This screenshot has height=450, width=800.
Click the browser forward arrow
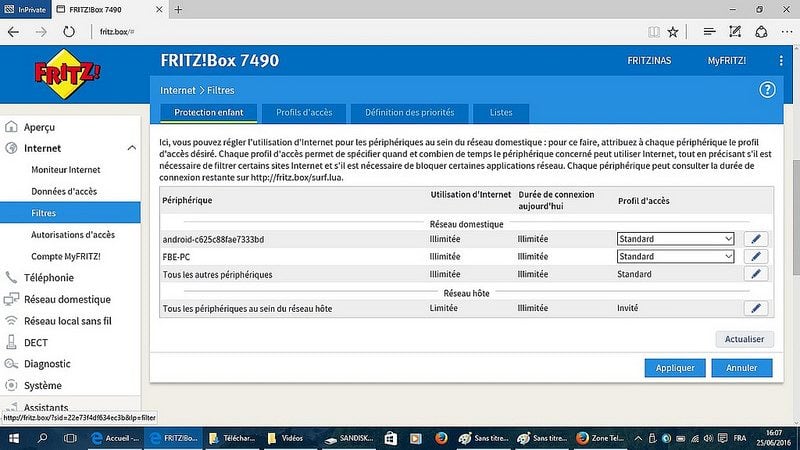(x=41, y=32)
